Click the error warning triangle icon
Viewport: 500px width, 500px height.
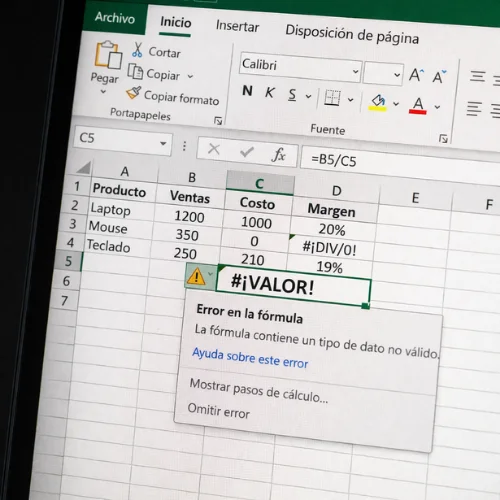(x=196, y=277)
